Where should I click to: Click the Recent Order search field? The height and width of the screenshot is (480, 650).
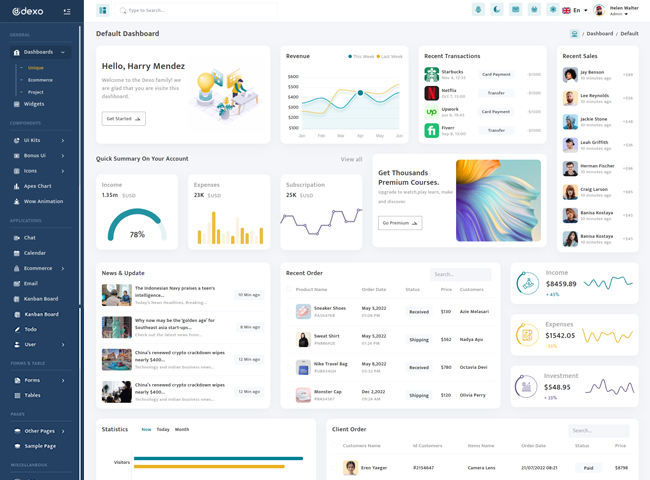(460, 274)
